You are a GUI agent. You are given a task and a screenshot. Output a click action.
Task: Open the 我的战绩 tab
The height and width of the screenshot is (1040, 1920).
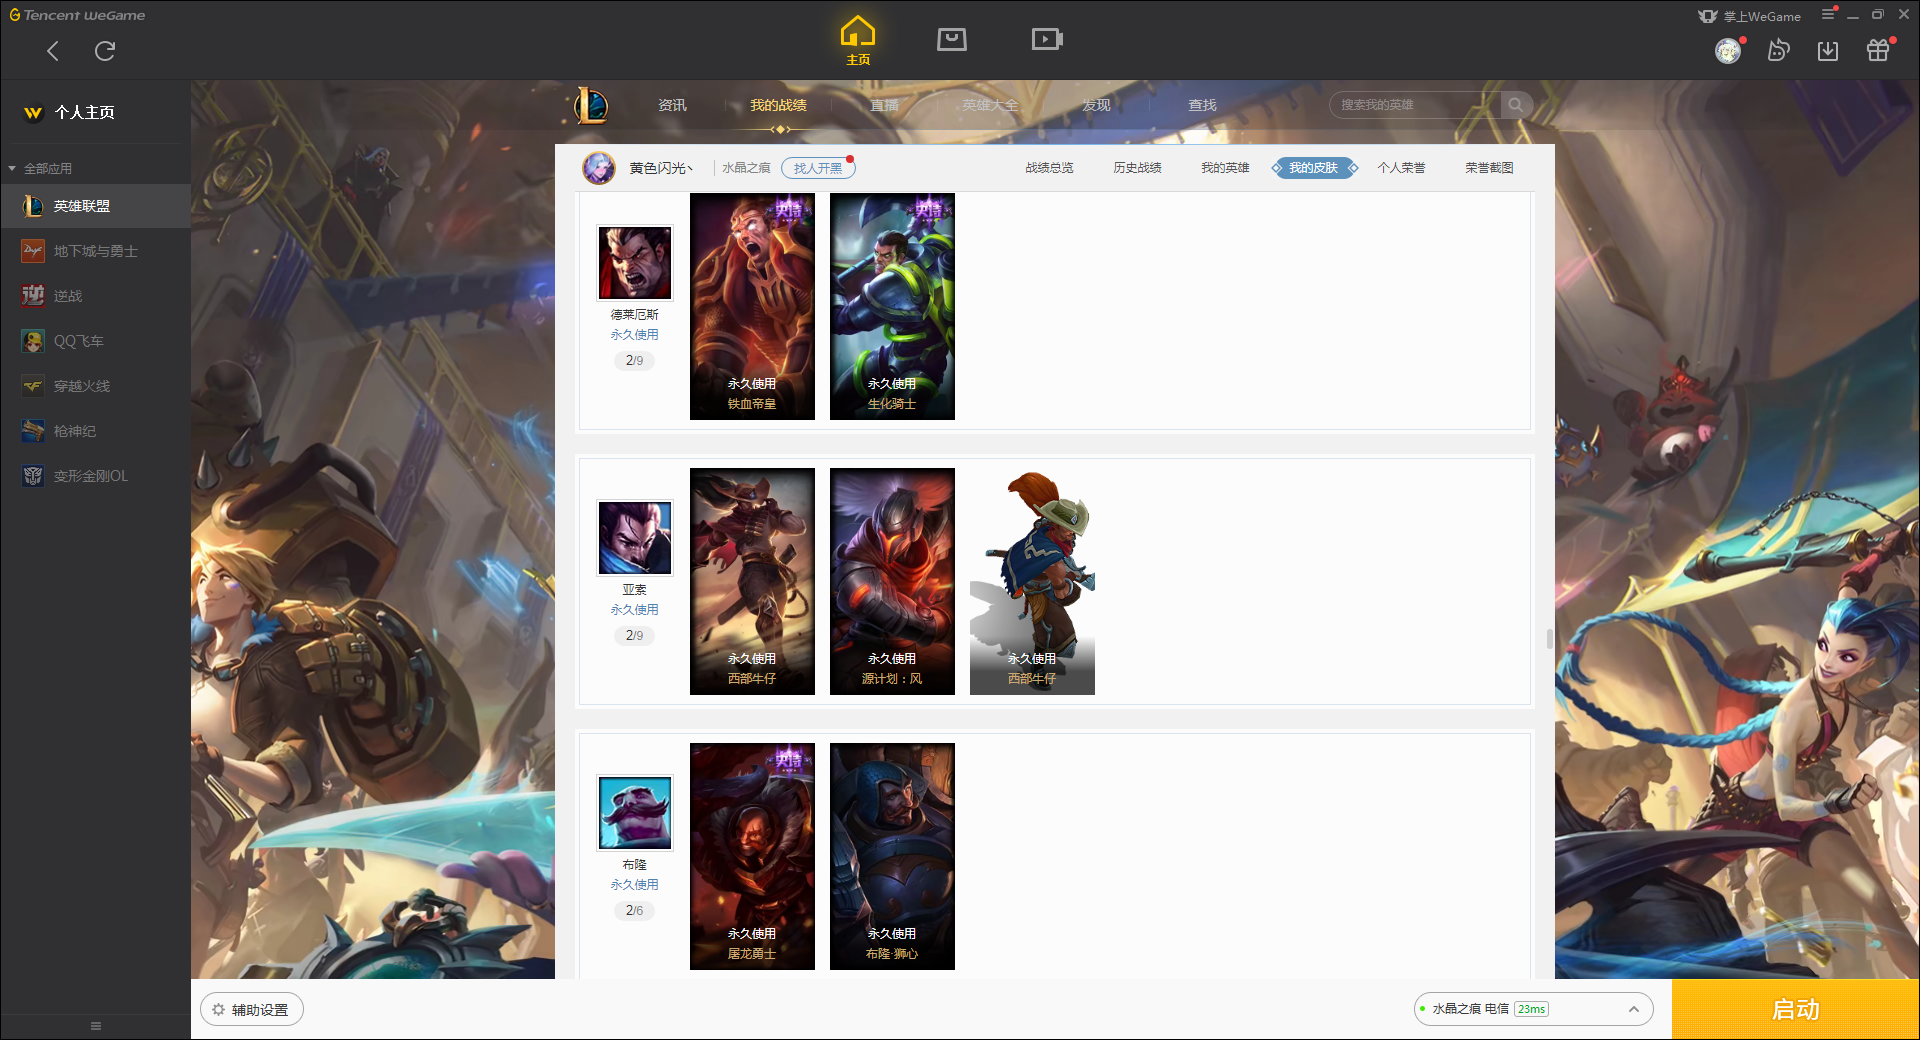pos(778,105)
